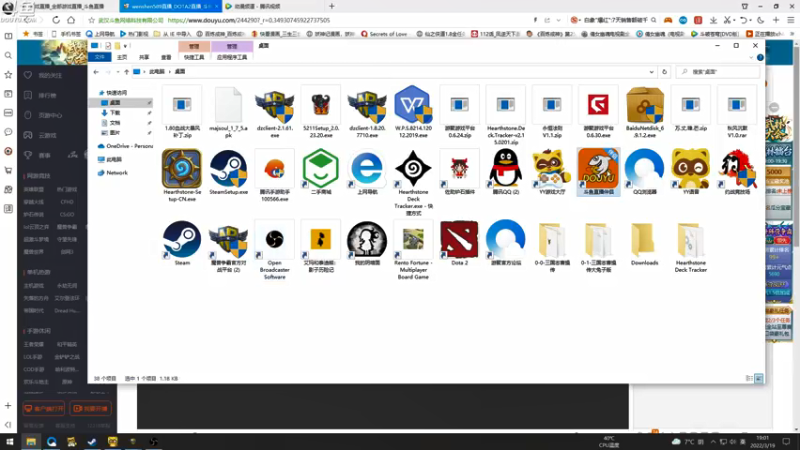The width and height of the screenshot is (800, 450).
Task: Switch to large icons view button
Action: 759,378
